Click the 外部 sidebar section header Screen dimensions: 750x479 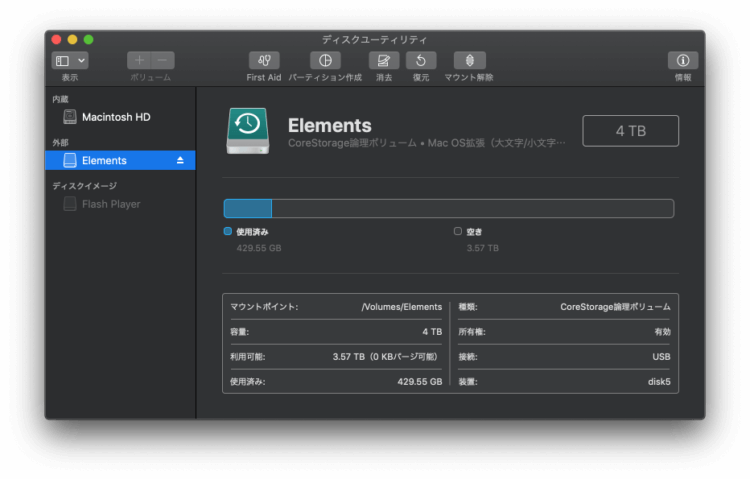[x=60, y=143]
